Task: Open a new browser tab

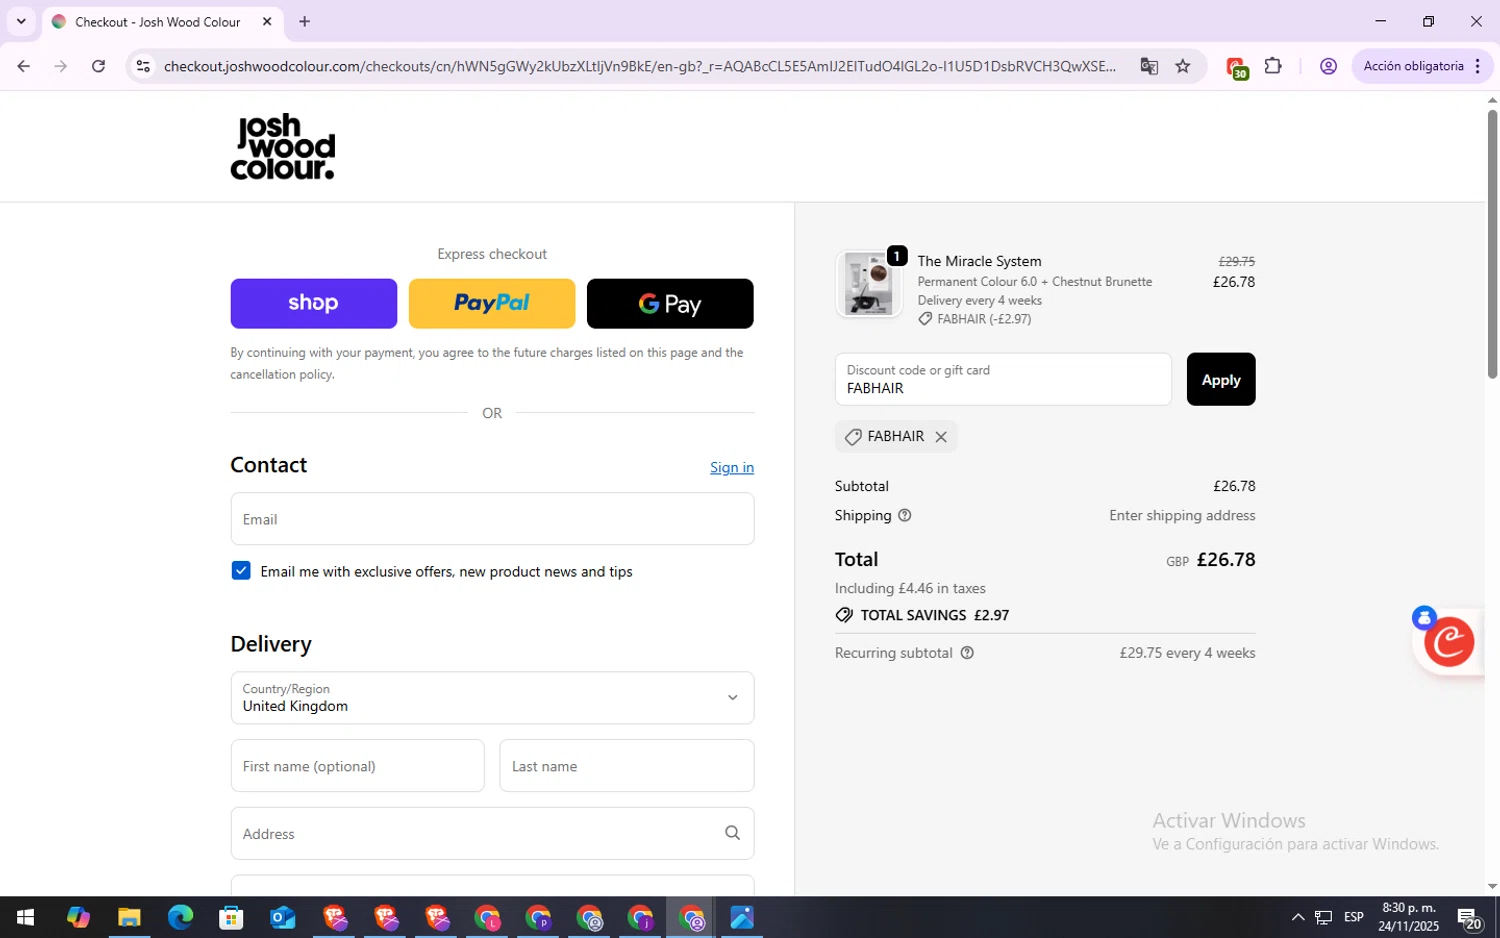Action: (x=305, y=21)
